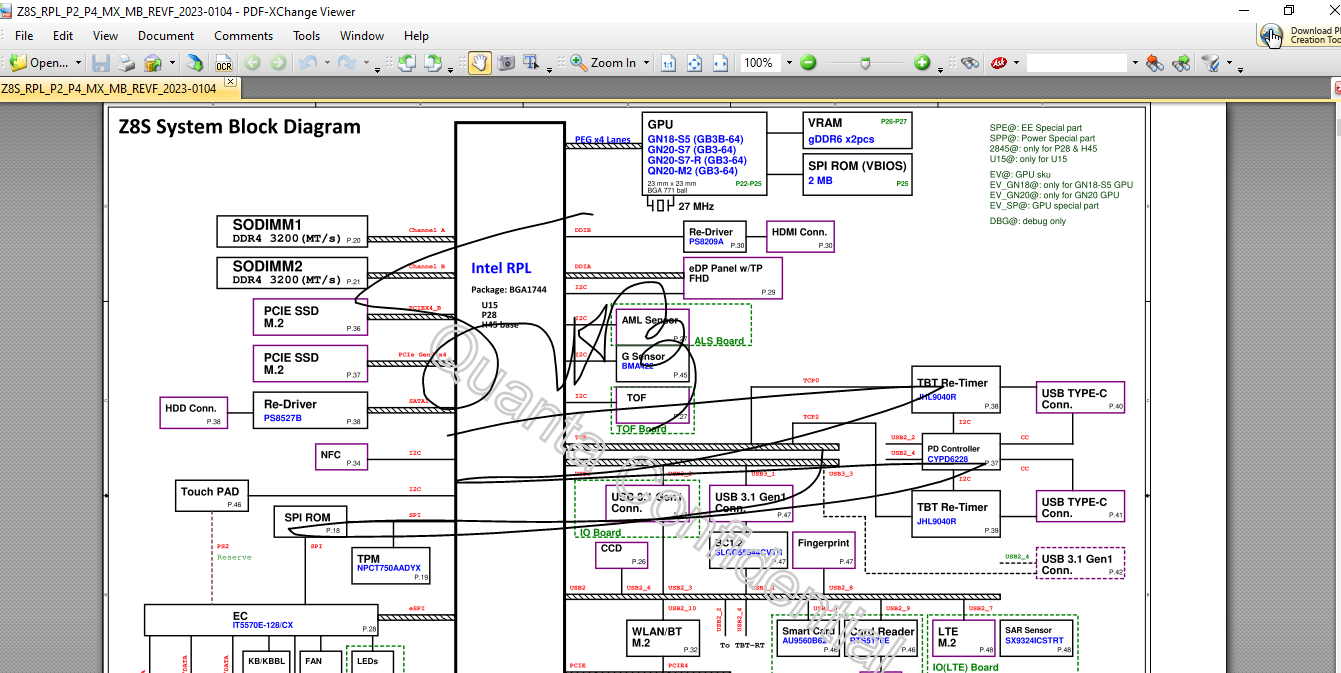Select the Z8S_RPL_P2_P4_MX_MB_REVF_2023-0104 document tab
1341x673 pixels.
[109, 88]
